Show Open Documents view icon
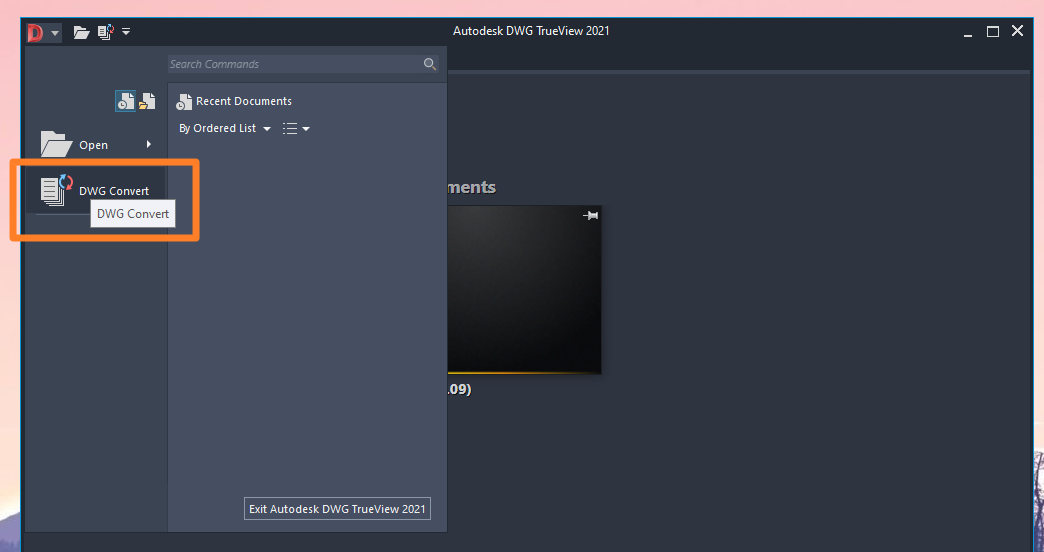Image resolution: width=1044 pixels, height=552 pixels. tap(147, 101)
